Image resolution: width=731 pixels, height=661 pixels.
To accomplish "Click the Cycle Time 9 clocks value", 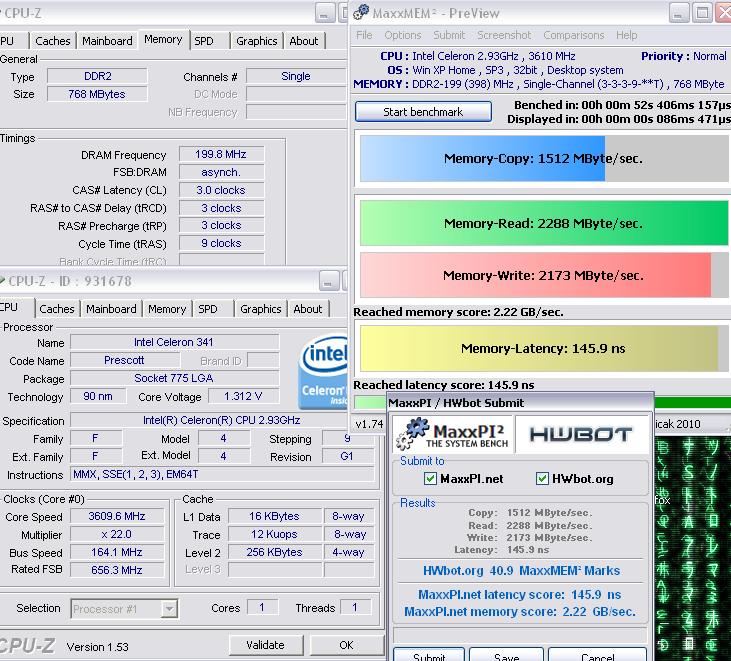I will tap(221, 243).
